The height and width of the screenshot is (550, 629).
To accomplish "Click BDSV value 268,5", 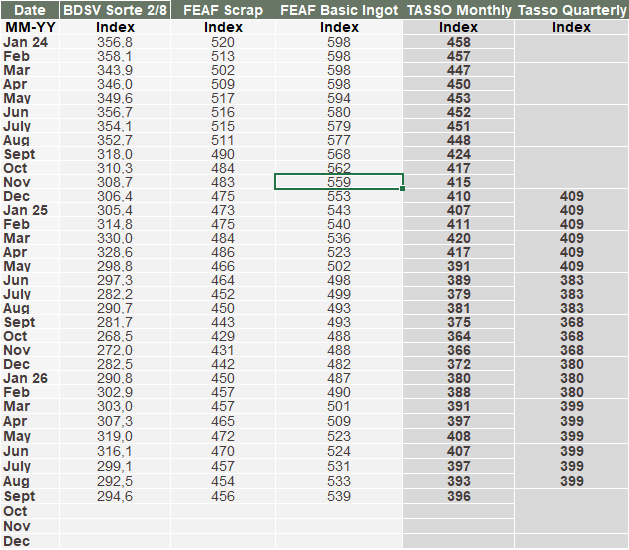I will pyautogui.click(x=115, y=336).
